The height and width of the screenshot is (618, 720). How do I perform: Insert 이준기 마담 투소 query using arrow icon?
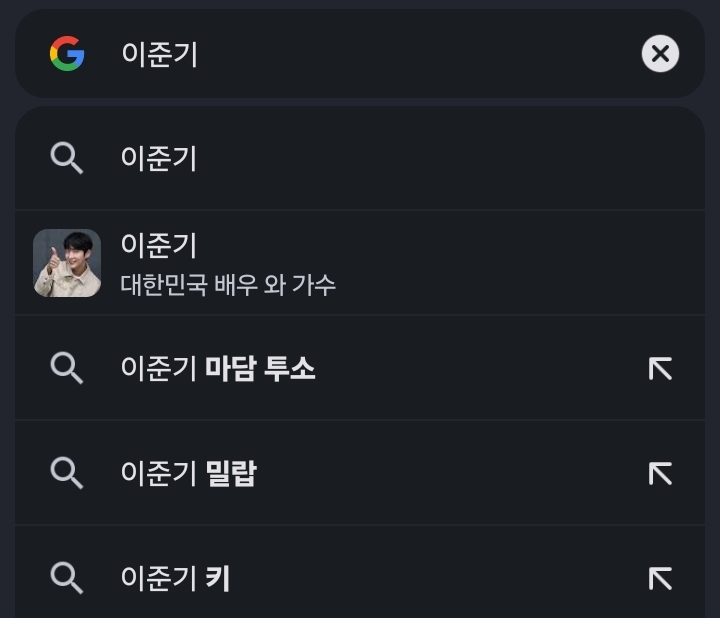pyautogui.click(x=660, y=369)
